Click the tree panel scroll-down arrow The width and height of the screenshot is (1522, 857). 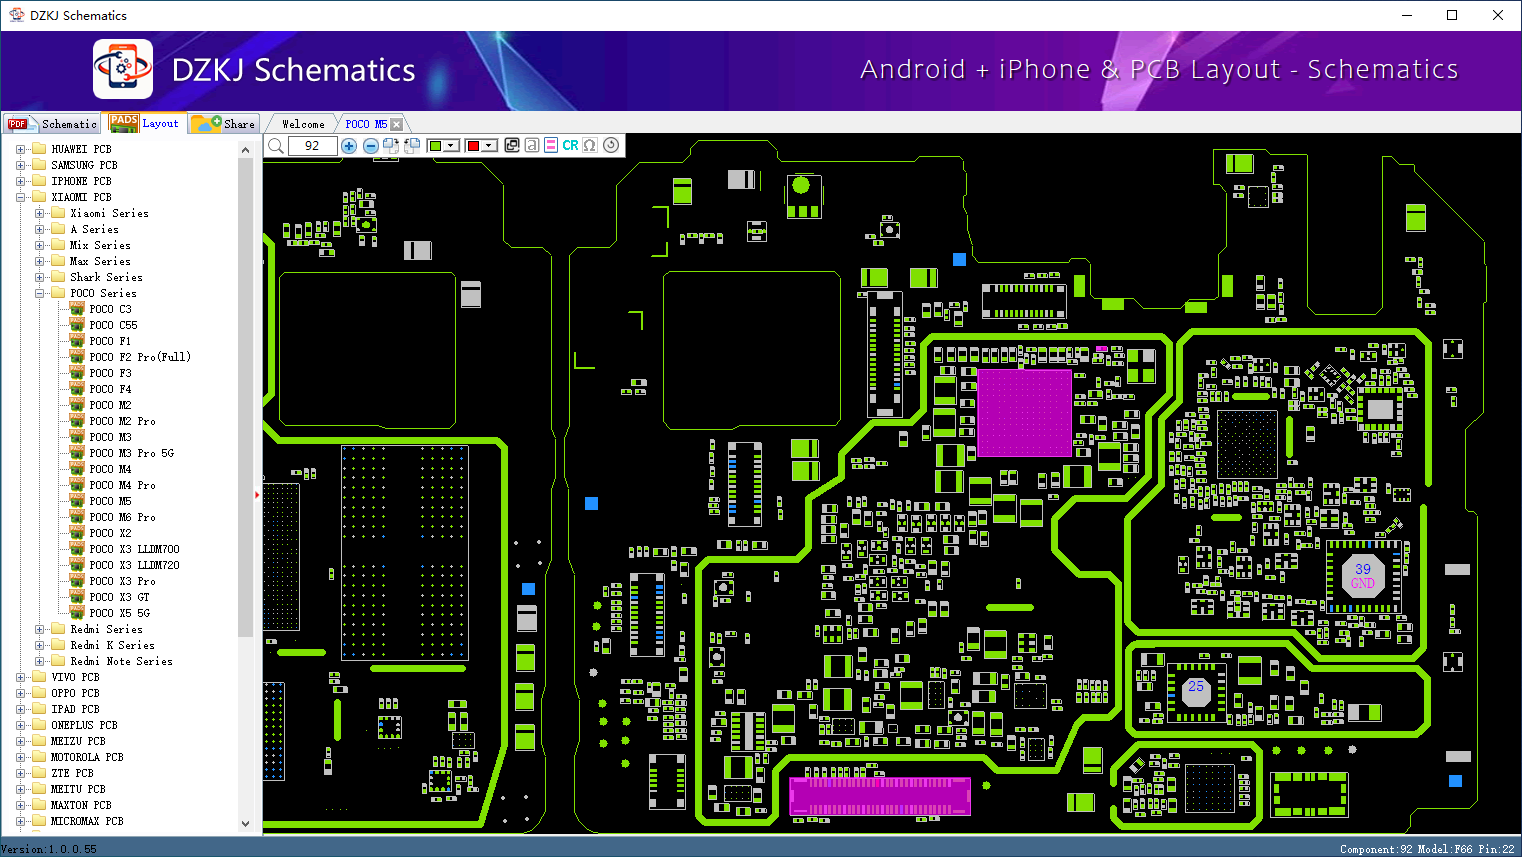coord(246,824)
